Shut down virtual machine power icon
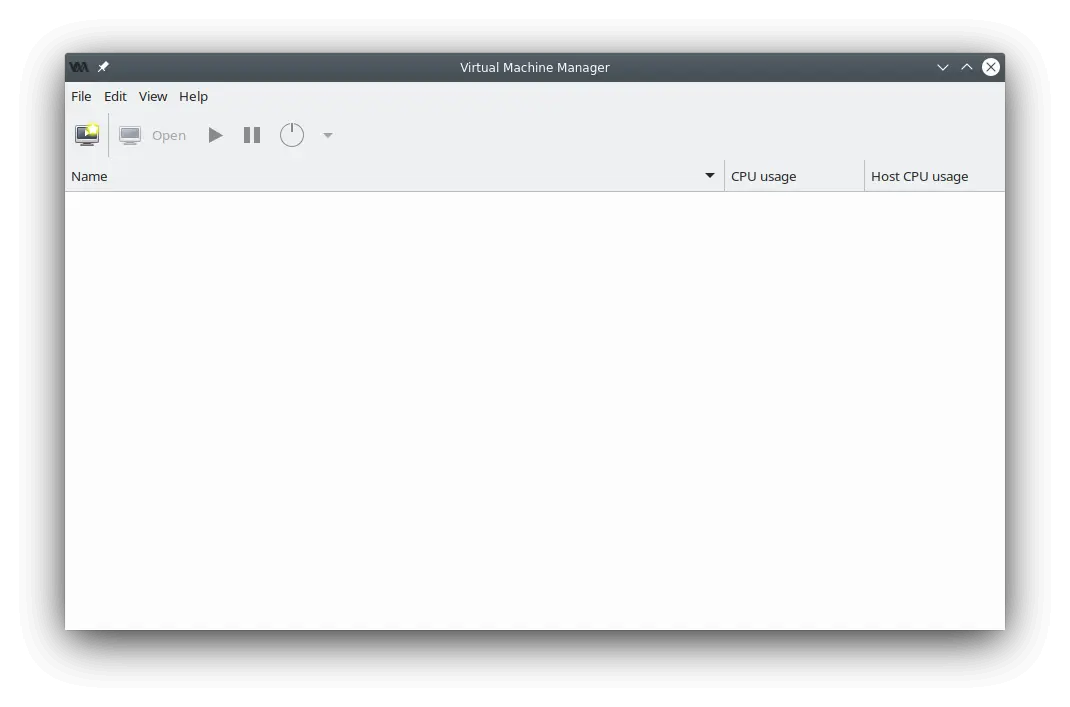Image resolution: width=1070 pixels, height=707 pixels. coord(291,135)
